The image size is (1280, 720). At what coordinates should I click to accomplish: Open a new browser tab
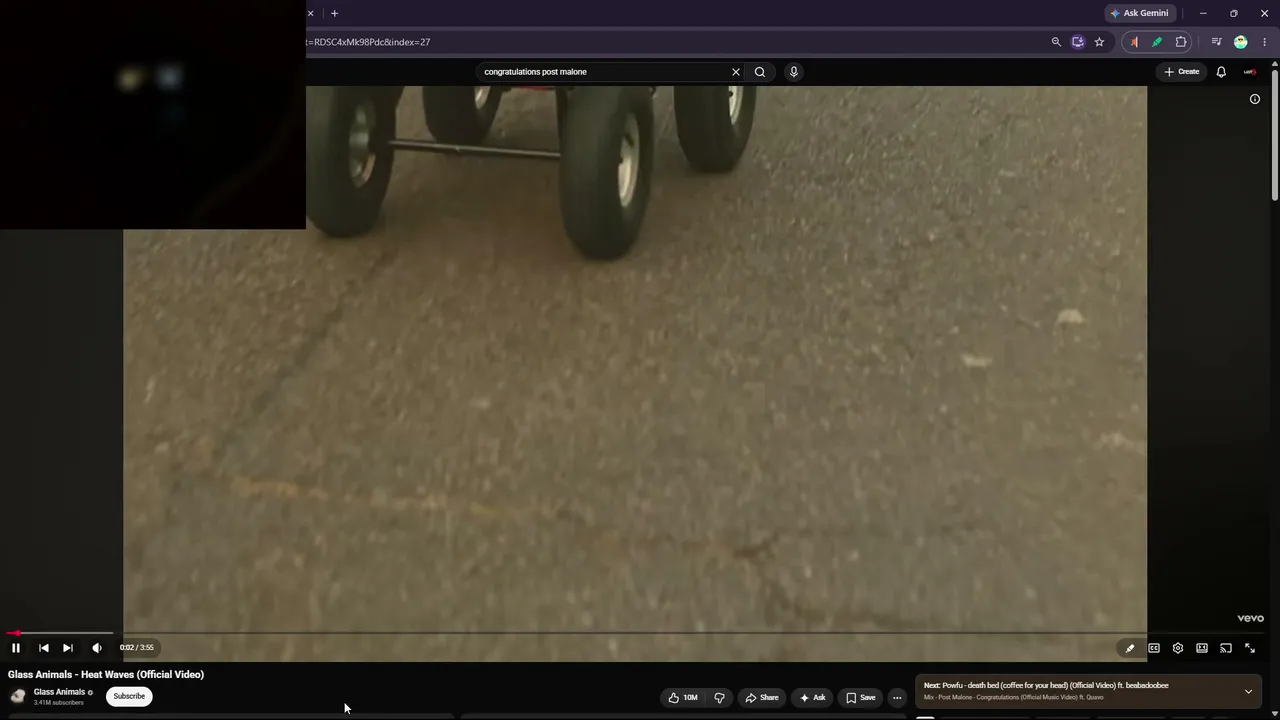(x=334, y=13)
